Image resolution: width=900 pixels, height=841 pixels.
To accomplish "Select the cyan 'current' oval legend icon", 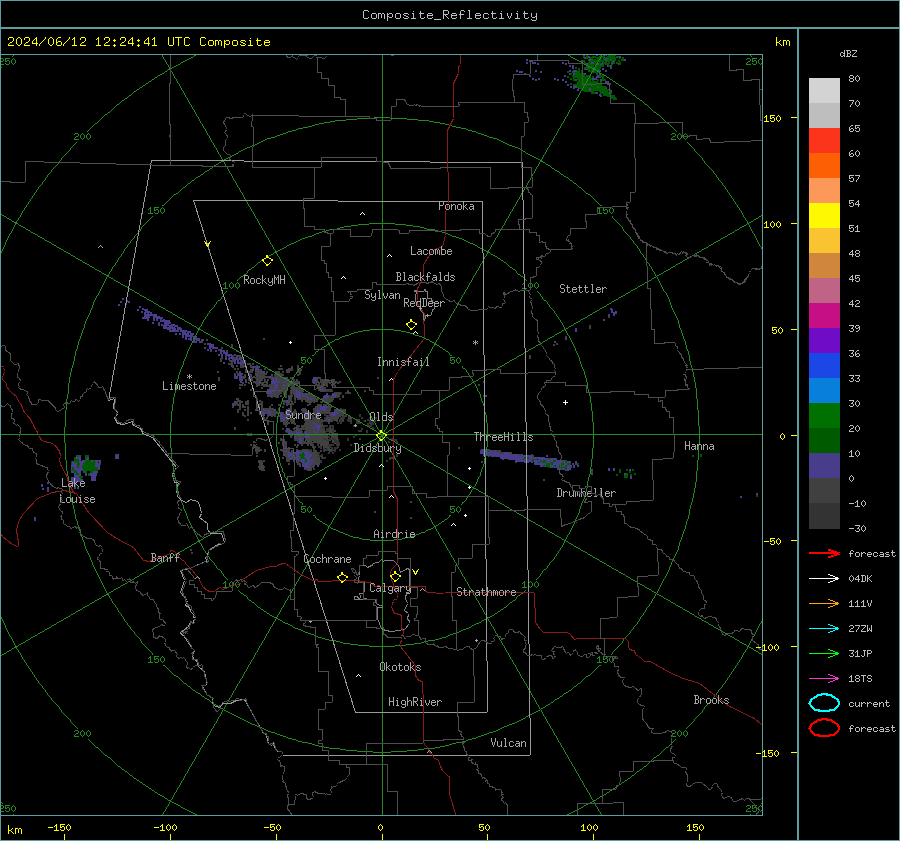I will pos(824,703).
